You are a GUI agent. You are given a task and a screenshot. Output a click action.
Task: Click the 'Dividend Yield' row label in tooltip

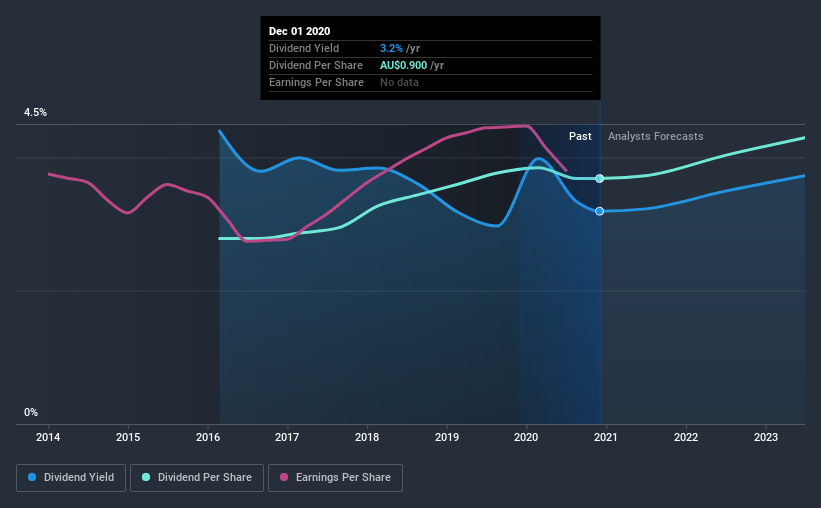[x=304, y=48]
